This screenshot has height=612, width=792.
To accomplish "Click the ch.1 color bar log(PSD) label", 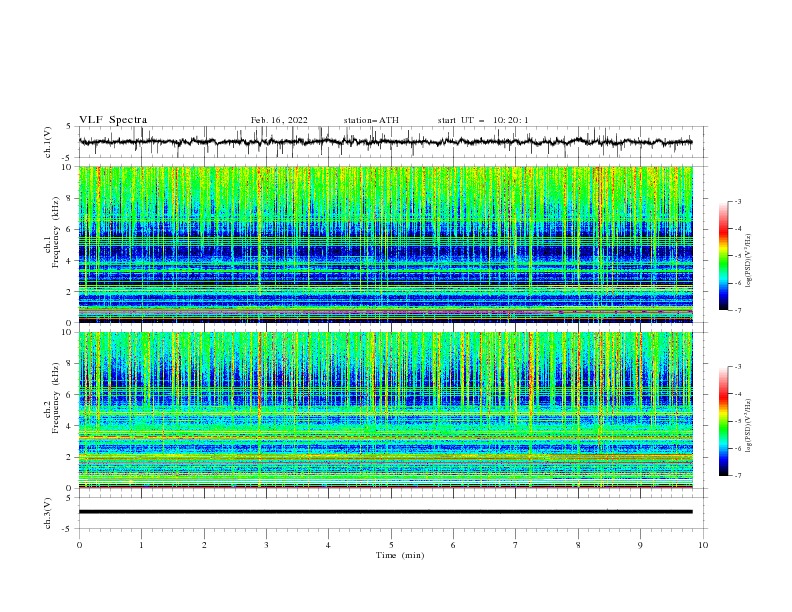I will pyautogui.click(x=748, y=261).
